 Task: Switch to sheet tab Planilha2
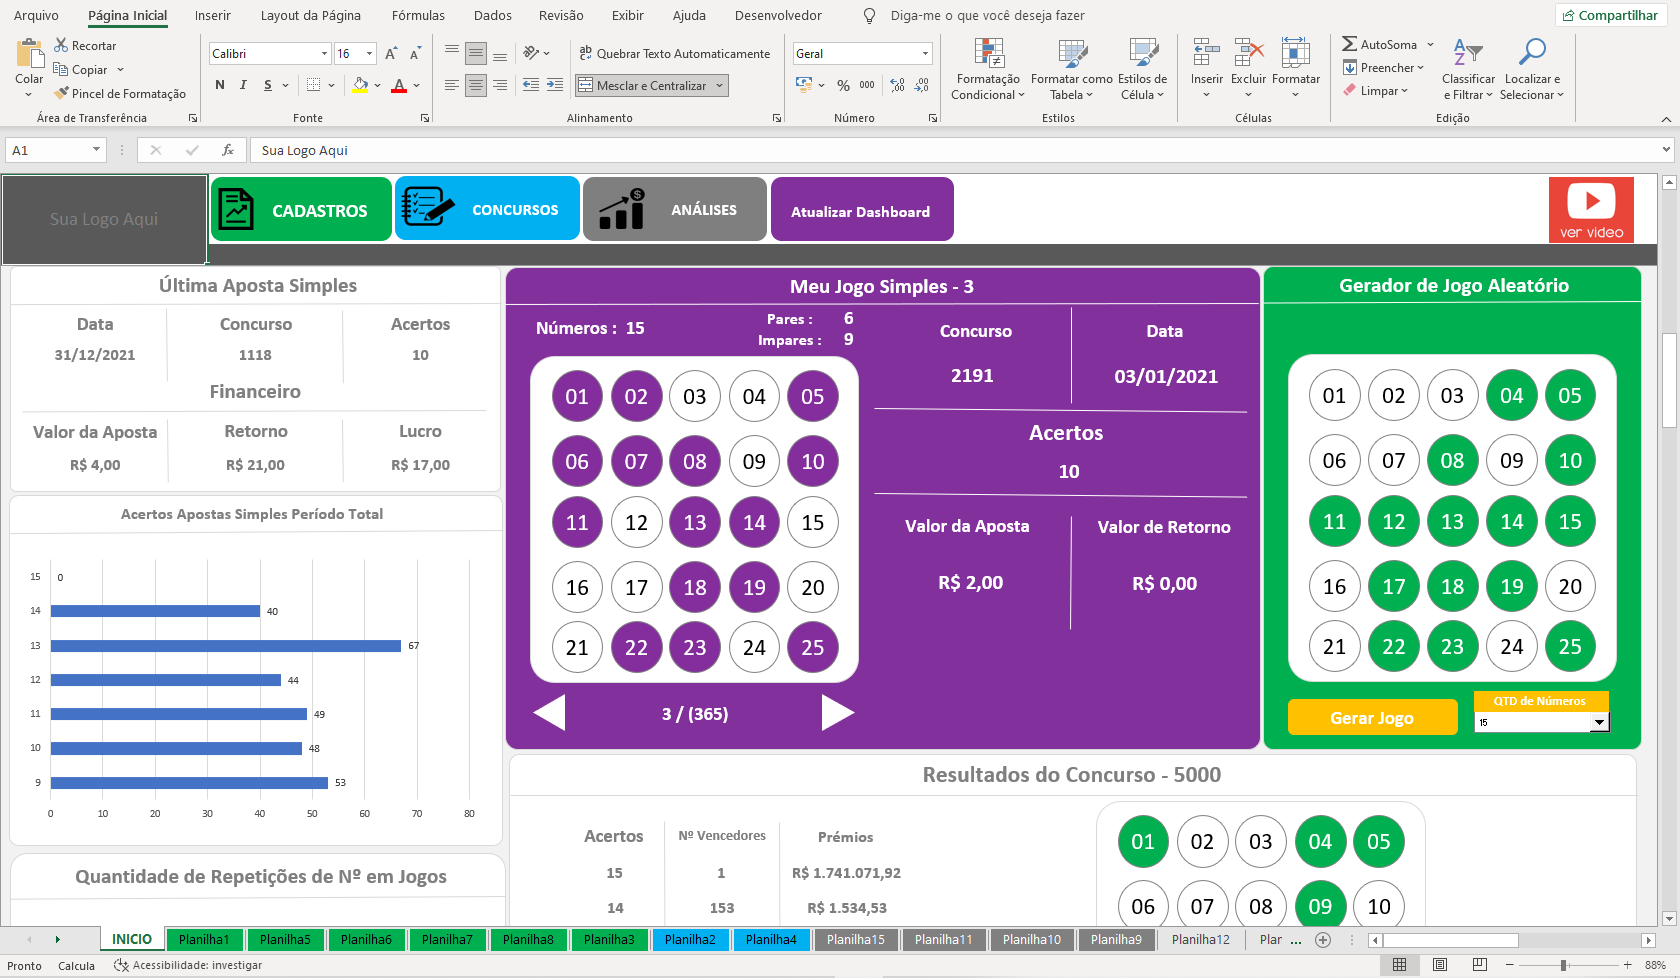[x=690, y=940]
